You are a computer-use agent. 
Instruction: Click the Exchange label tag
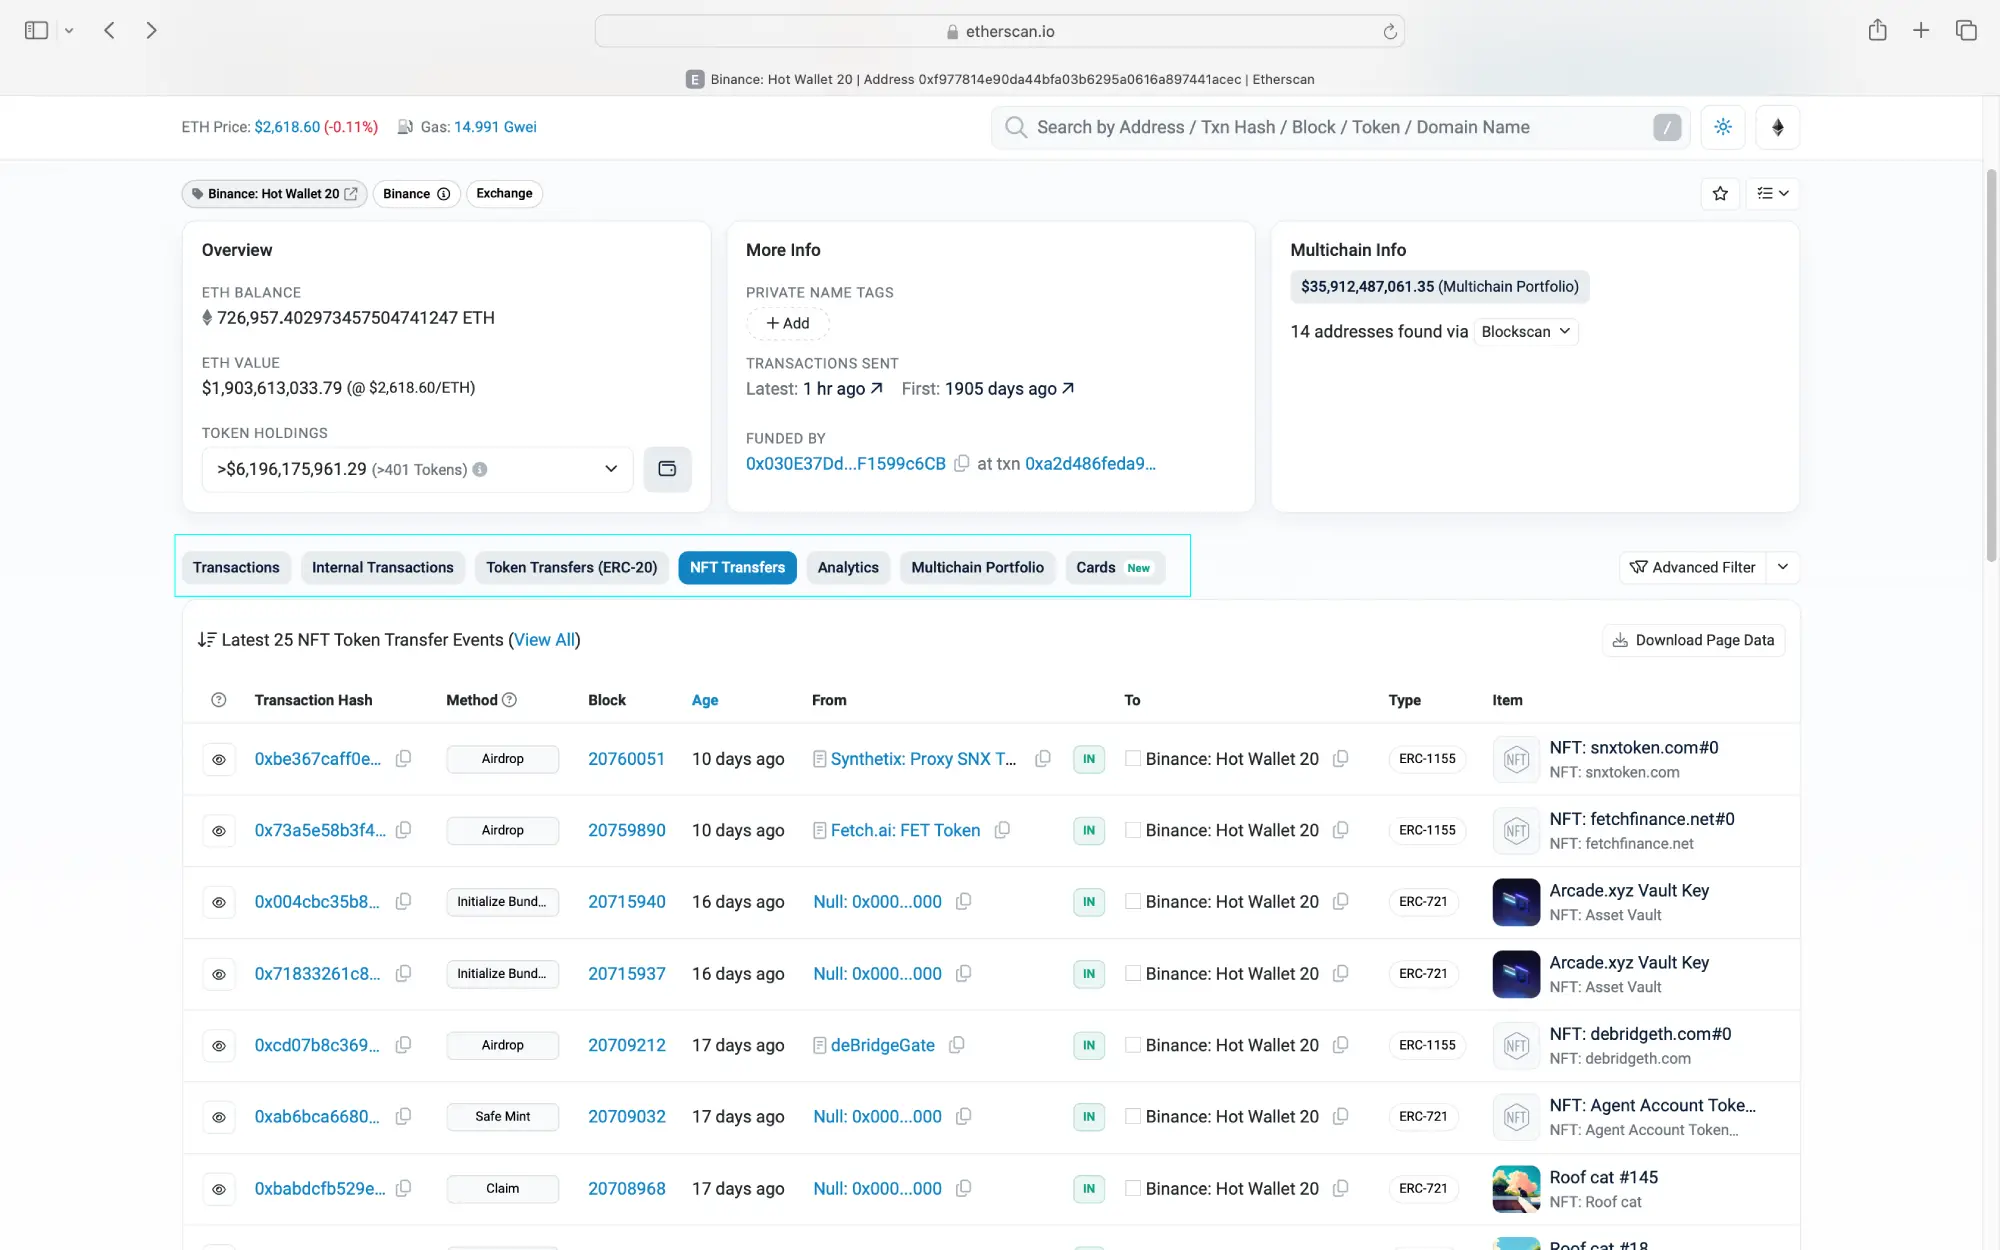(x=504, y=193)
